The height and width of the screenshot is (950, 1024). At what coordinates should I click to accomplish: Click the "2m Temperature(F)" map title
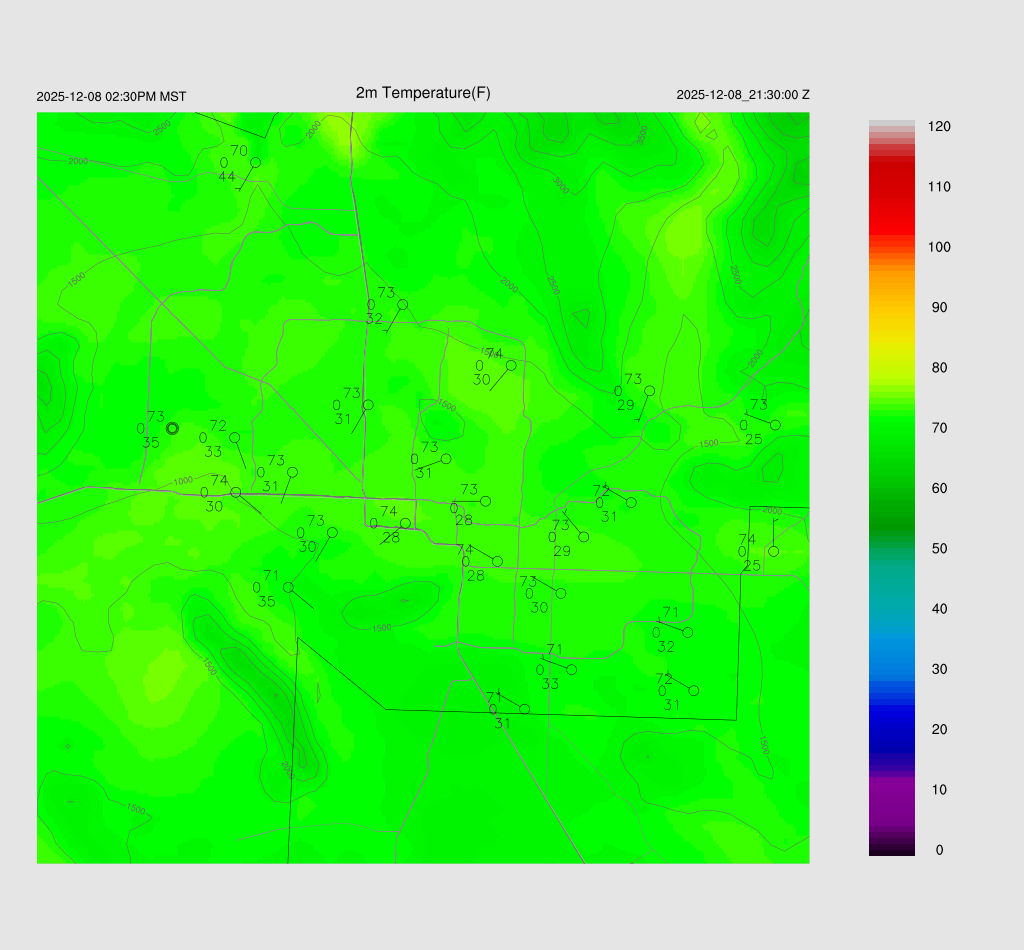[423, 93]
